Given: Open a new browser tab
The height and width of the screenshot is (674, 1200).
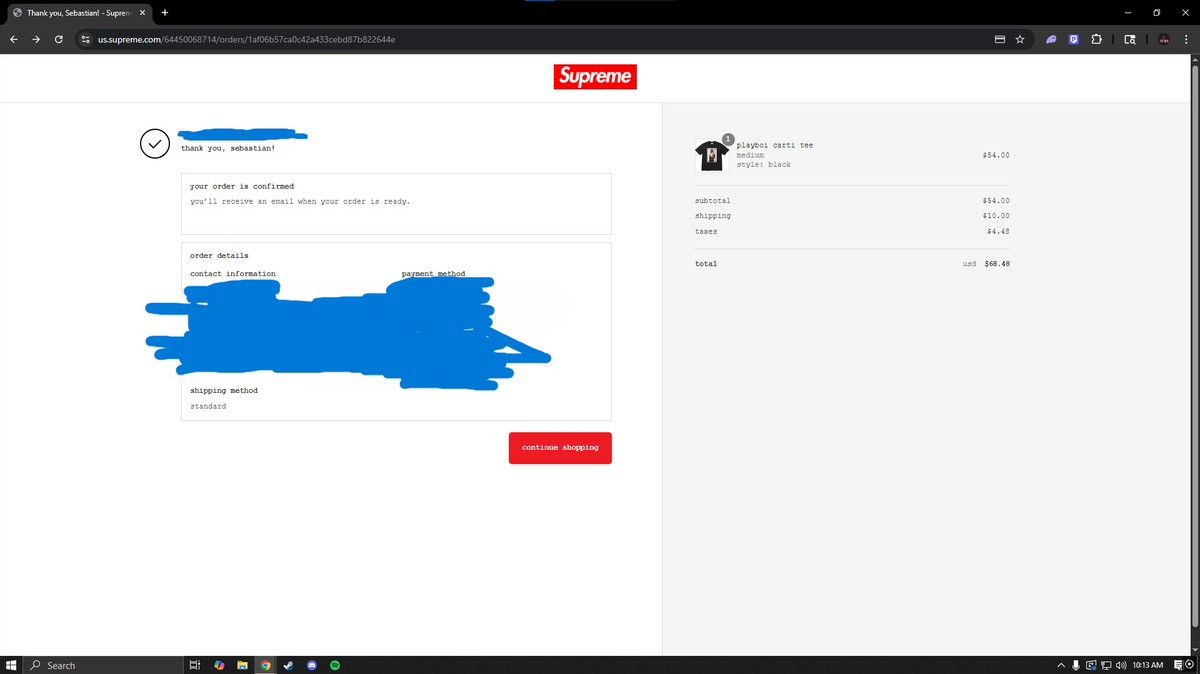Looking at the screenshot, I should 165,12.
